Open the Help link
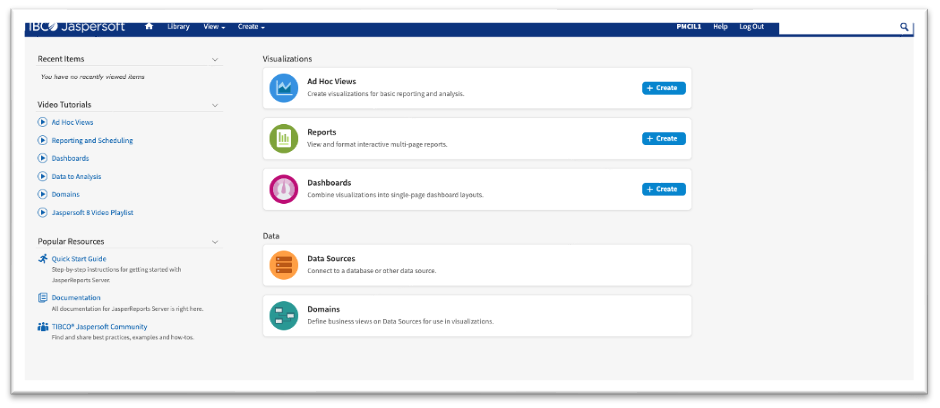The height and width of the screenshot is (408, 940). click(x=721, y=27)
